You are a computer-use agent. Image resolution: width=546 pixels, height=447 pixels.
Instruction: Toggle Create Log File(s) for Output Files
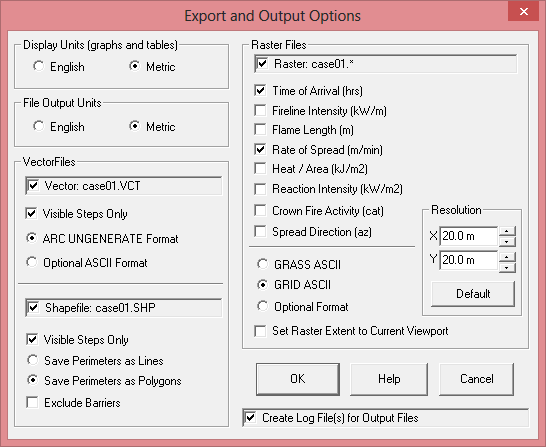coord(250,417)
